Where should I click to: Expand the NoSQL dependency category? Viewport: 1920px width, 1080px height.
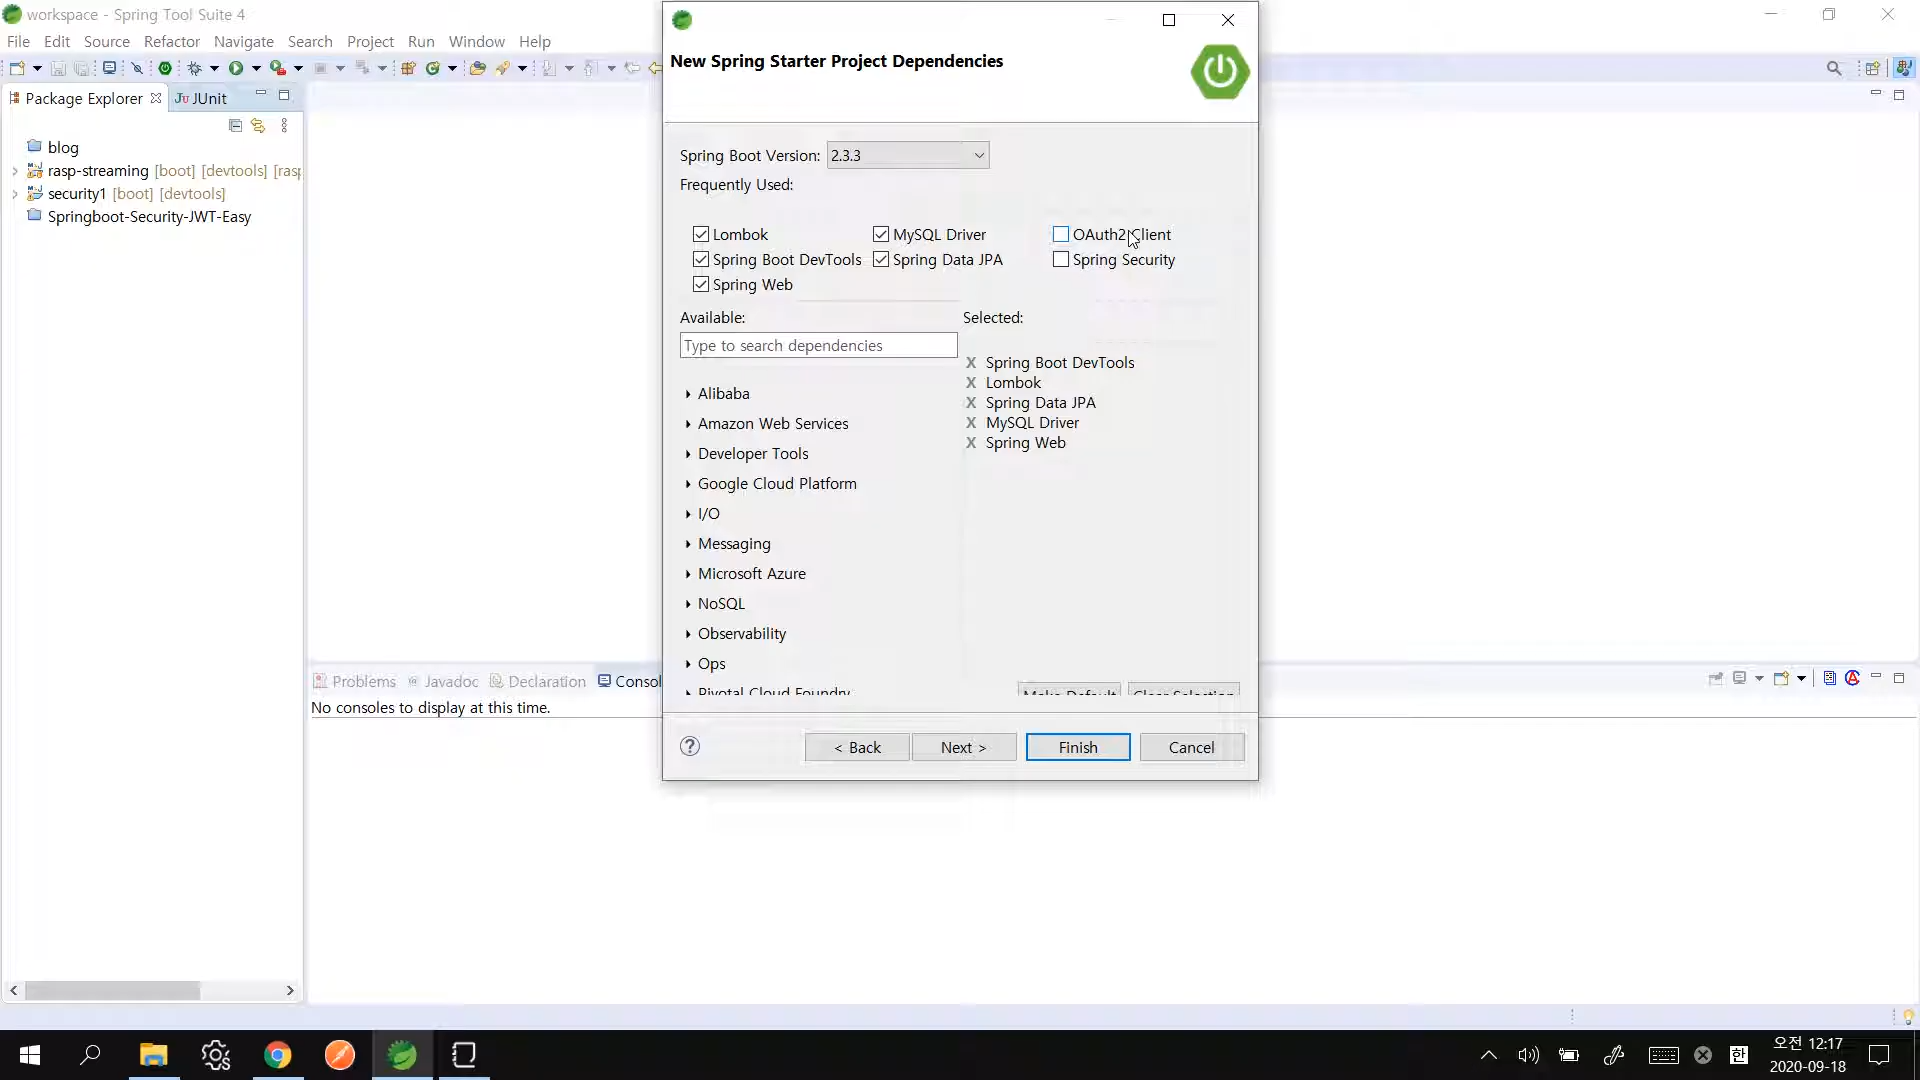(x=688, y=604)
